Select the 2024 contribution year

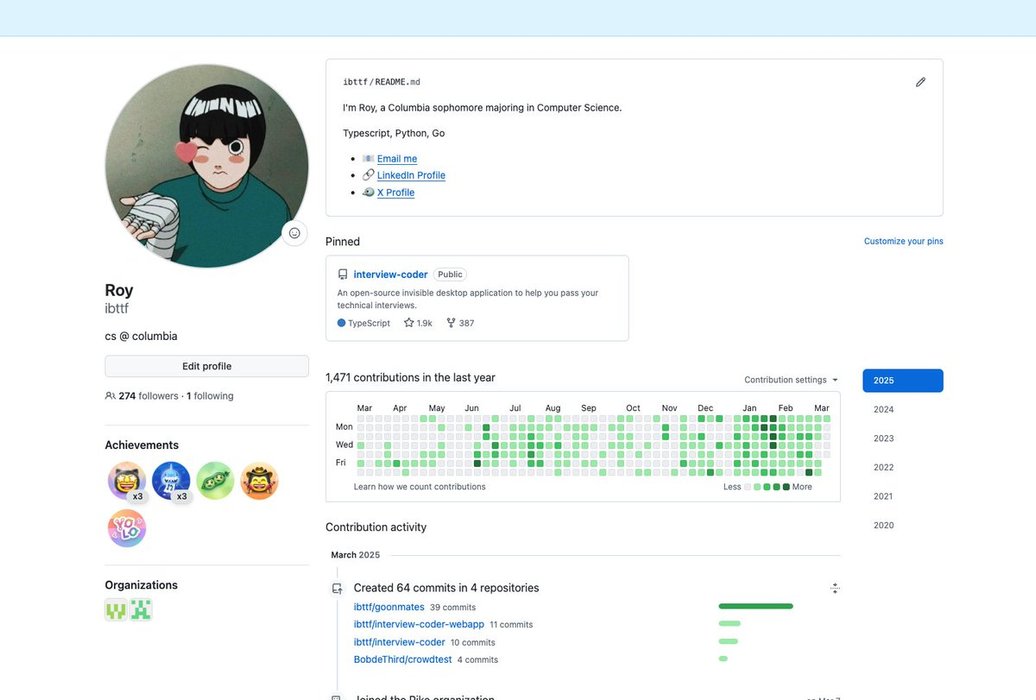click(883, 409)
